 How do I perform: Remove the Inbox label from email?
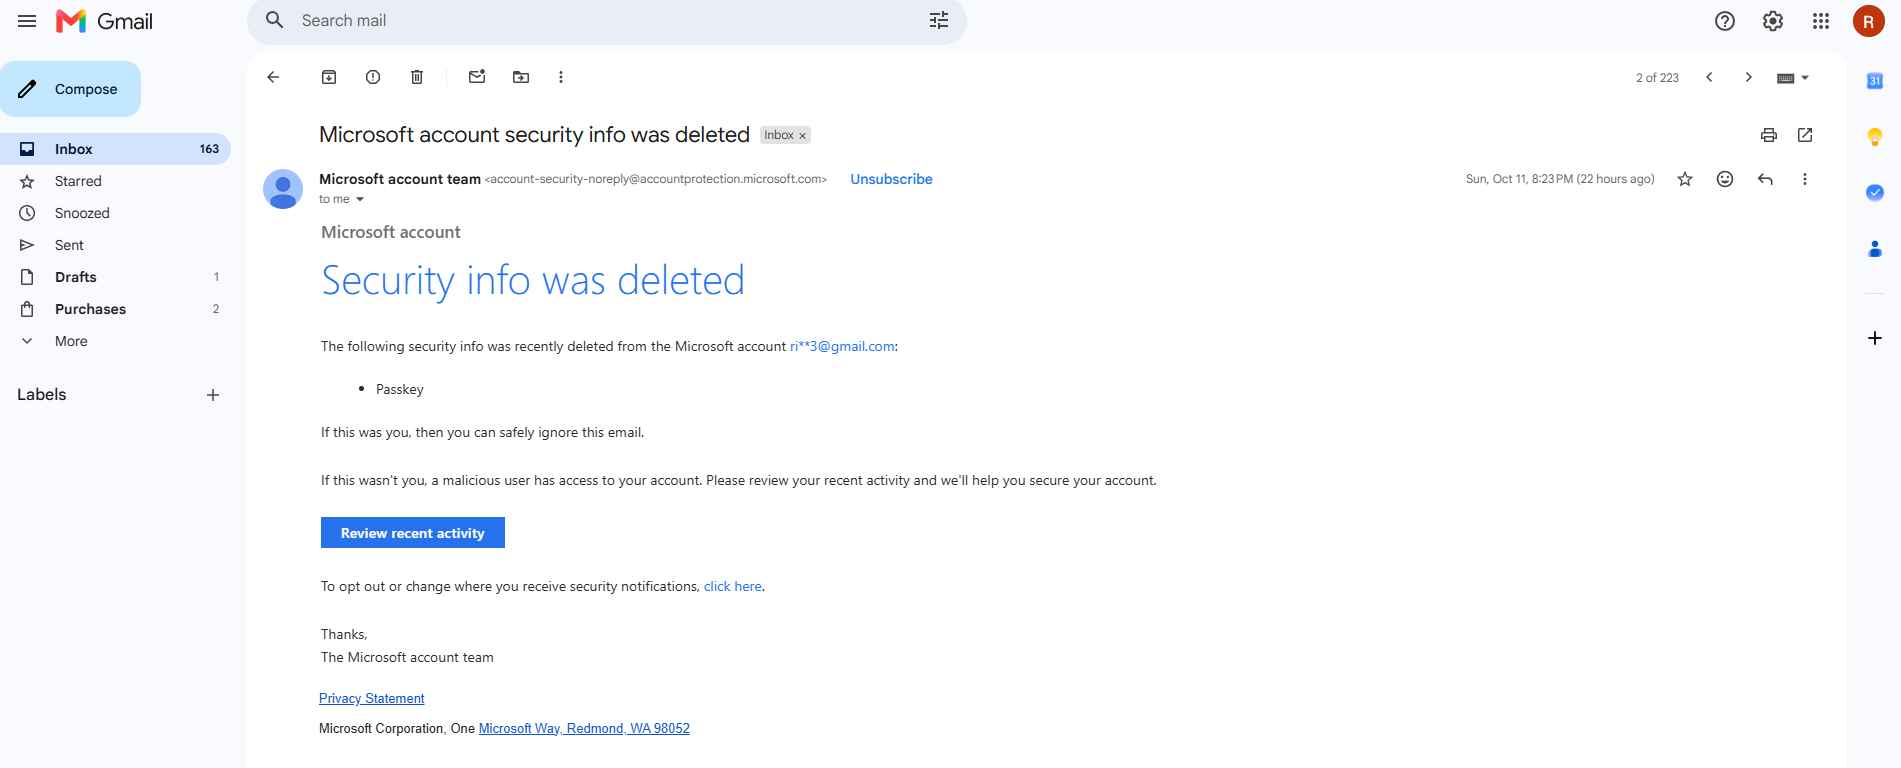(x=802, y=136)
